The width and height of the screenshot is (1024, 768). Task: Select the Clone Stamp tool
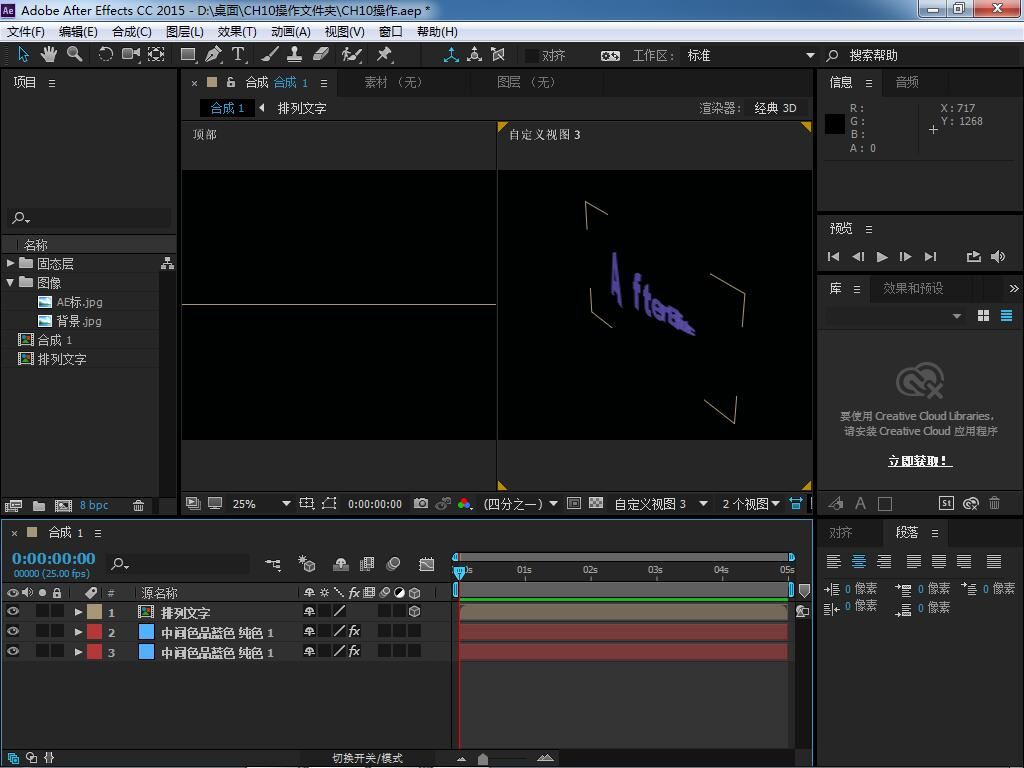(x=295, y=55)
